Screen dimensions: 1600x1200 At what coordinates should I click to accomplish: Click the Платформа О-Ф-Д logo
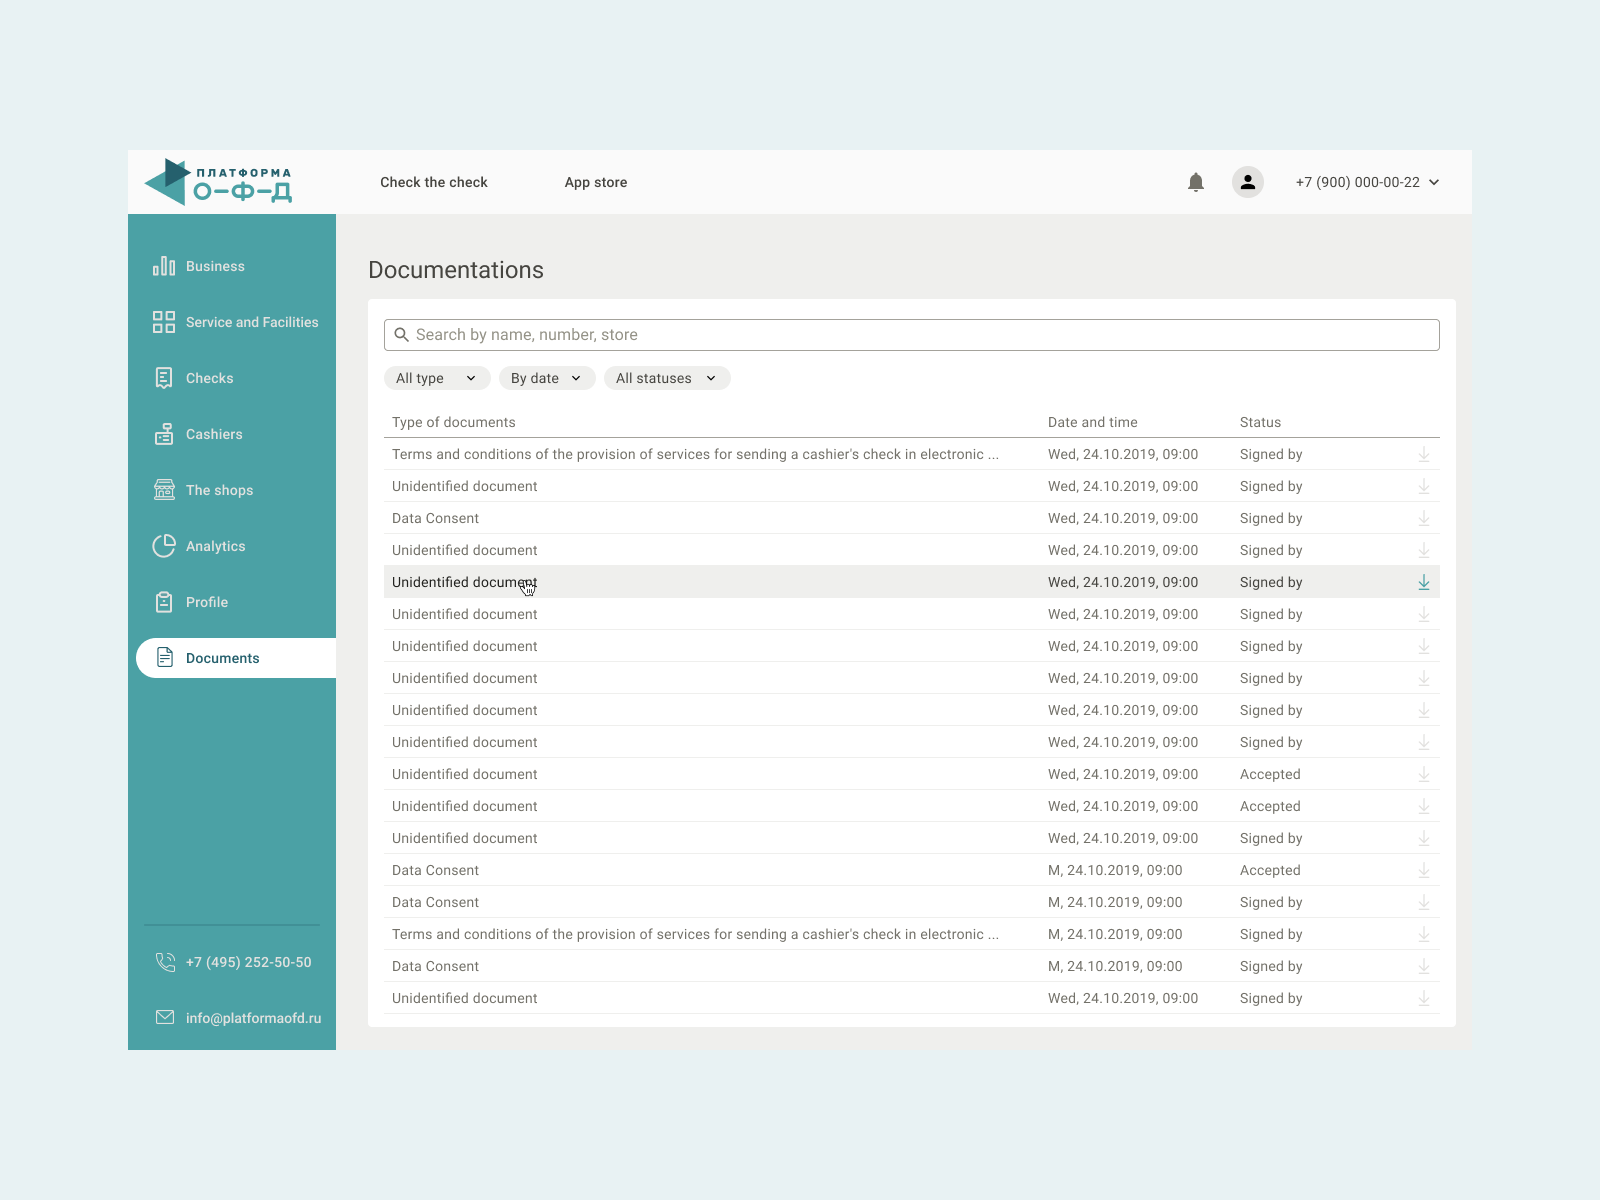(x=218, y=182)
